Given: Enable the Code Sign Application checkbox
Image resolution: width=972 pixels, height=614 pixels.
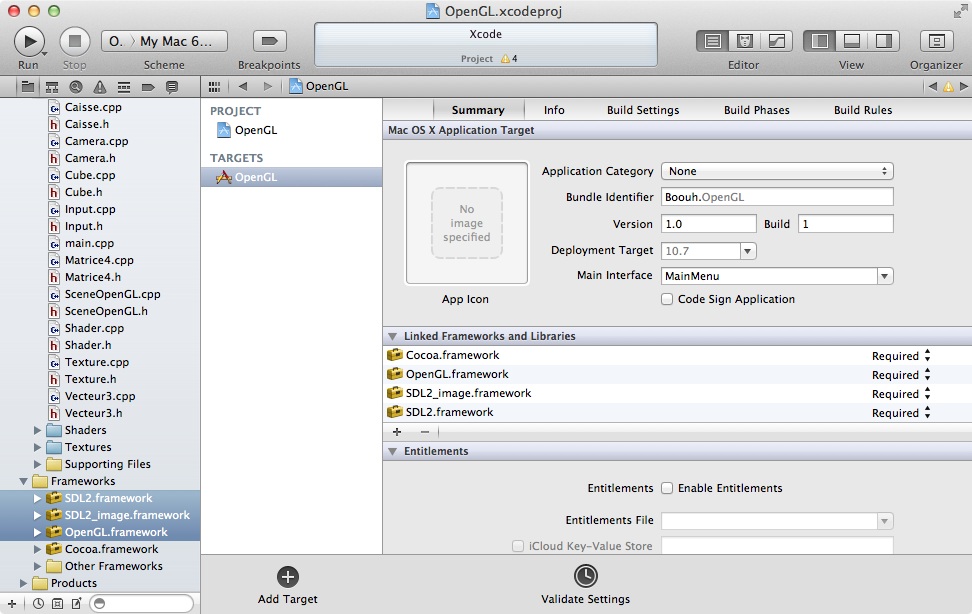Looking at the screenshot, I should [667, 299].
